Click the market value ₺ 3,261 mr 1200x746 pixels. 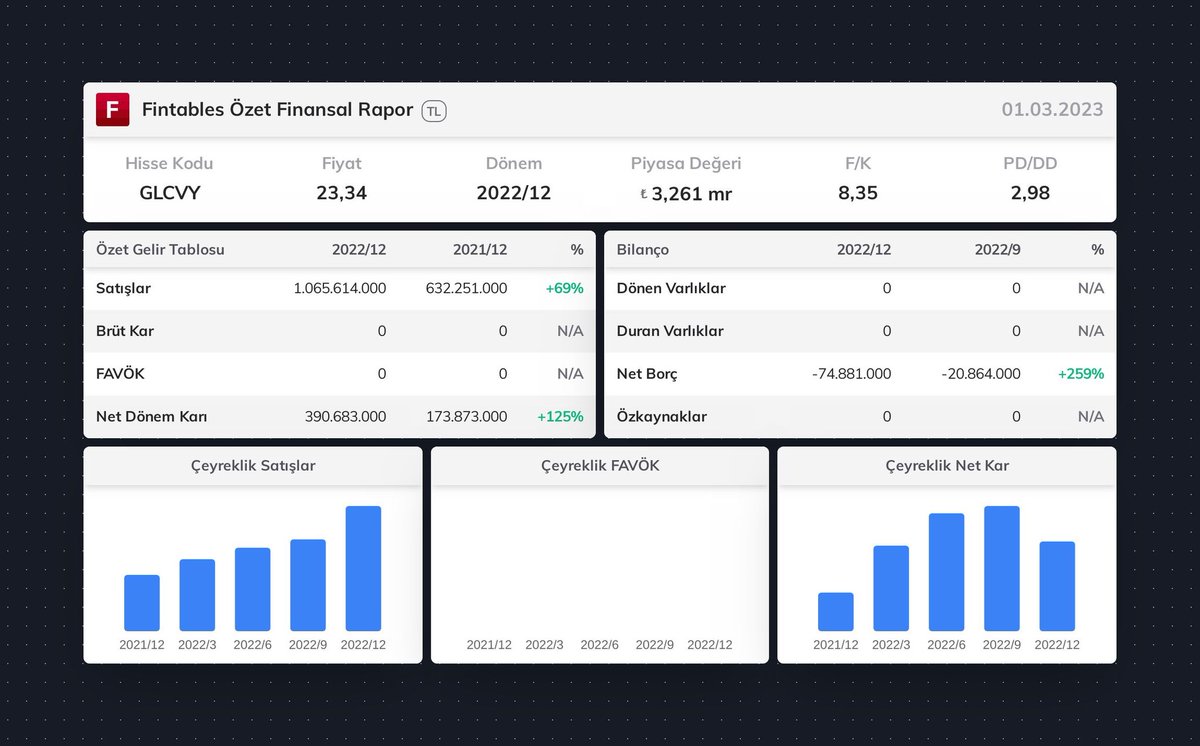click(686, 194)
